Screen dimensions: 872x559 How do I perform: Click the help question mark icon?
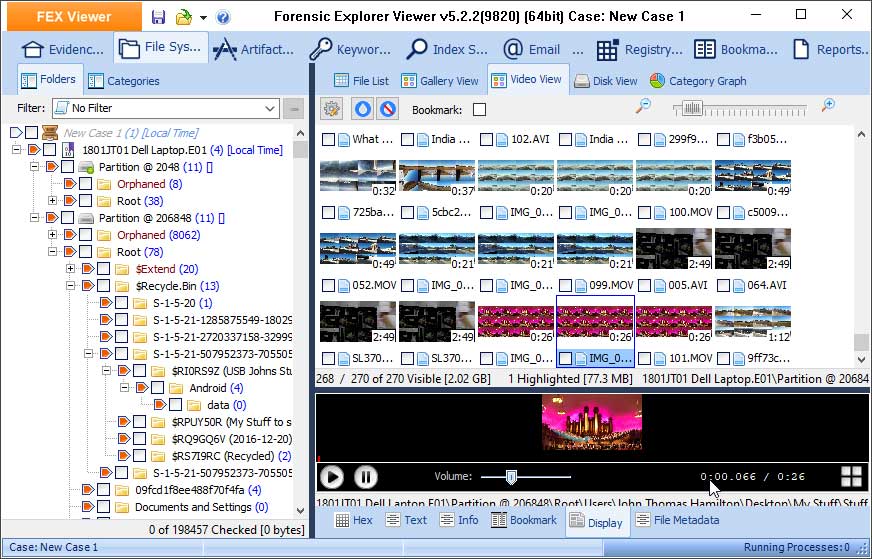click(222, 17)
